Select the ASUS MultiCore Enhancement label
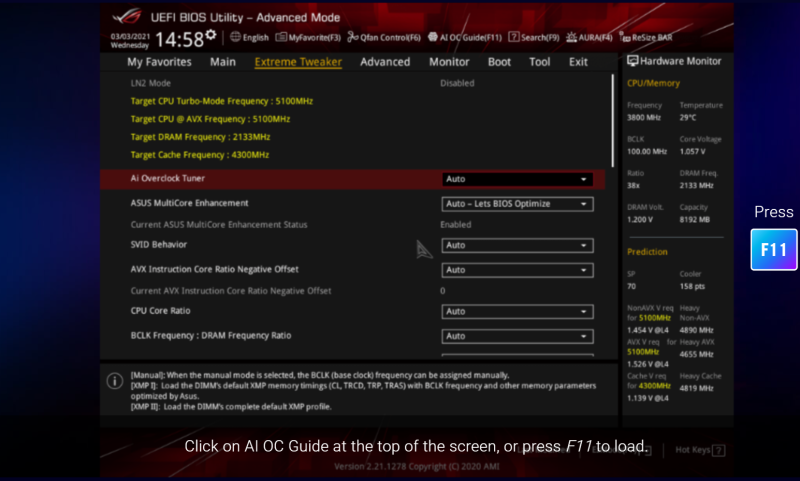The width and height of the screenshot is (800, 481). pos(189,203)
